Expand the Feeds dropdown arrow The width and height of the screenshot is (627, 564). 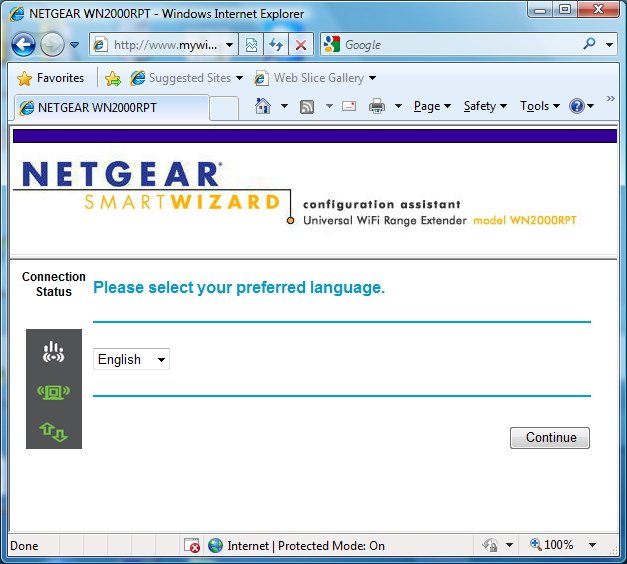[329, 106]
